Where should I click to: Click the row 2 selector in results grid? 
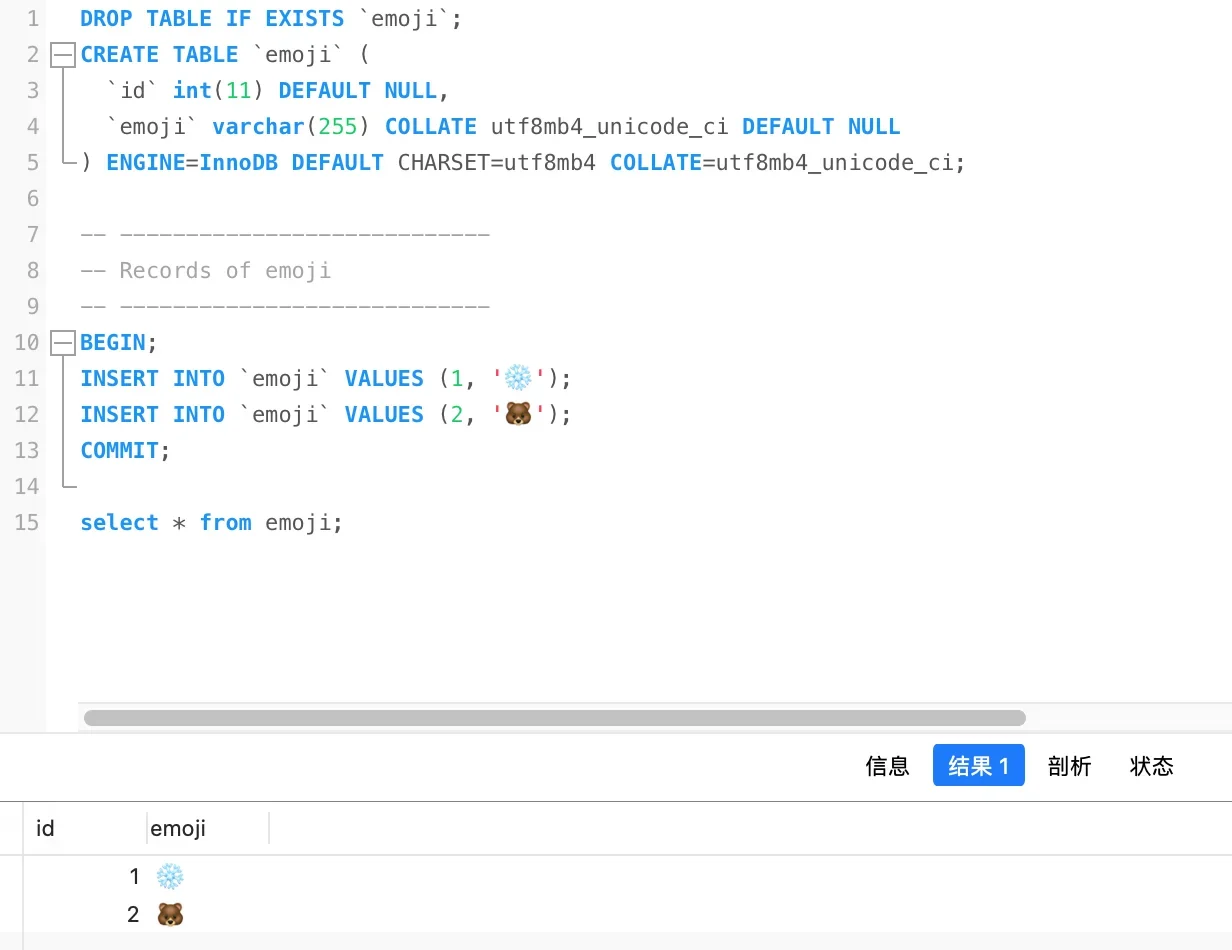[12, 914]
